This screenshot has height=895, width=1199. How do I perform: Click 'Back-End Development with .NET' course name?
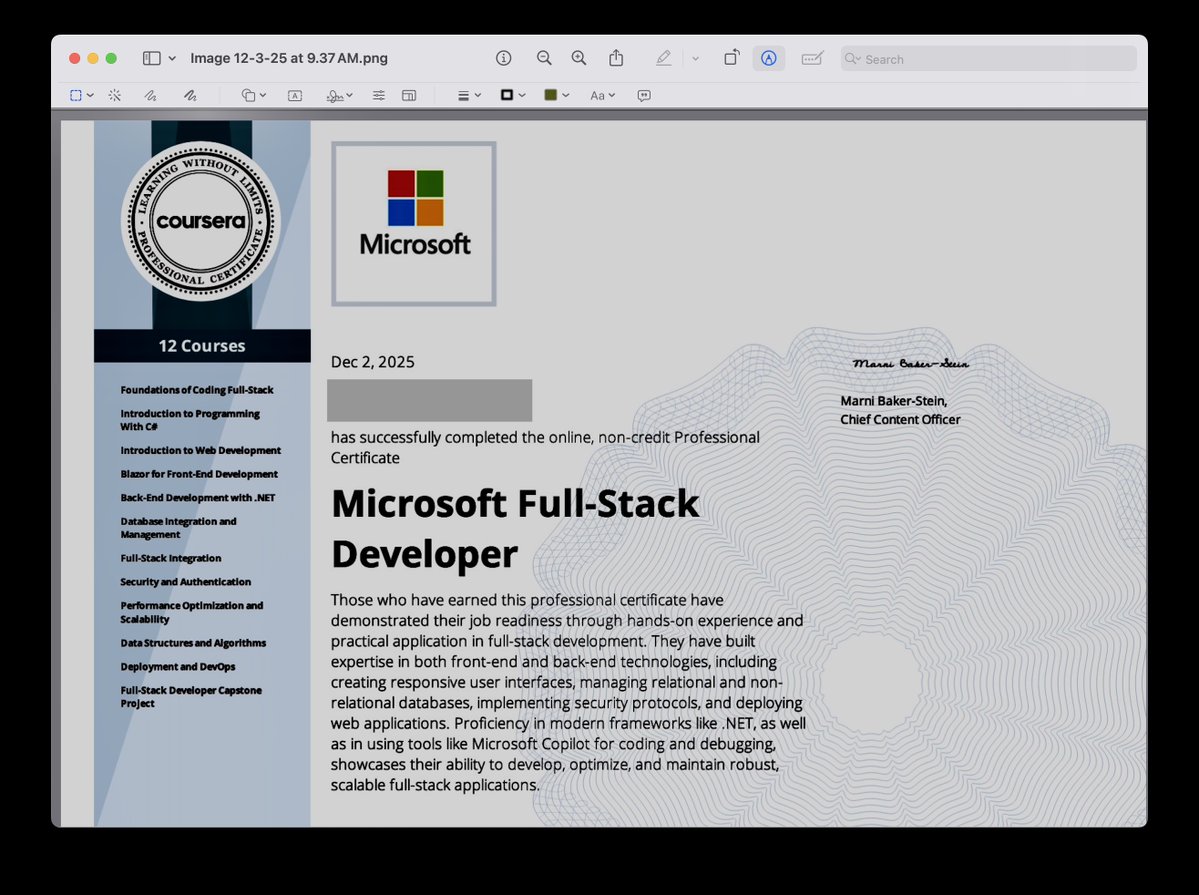point(197,498)
